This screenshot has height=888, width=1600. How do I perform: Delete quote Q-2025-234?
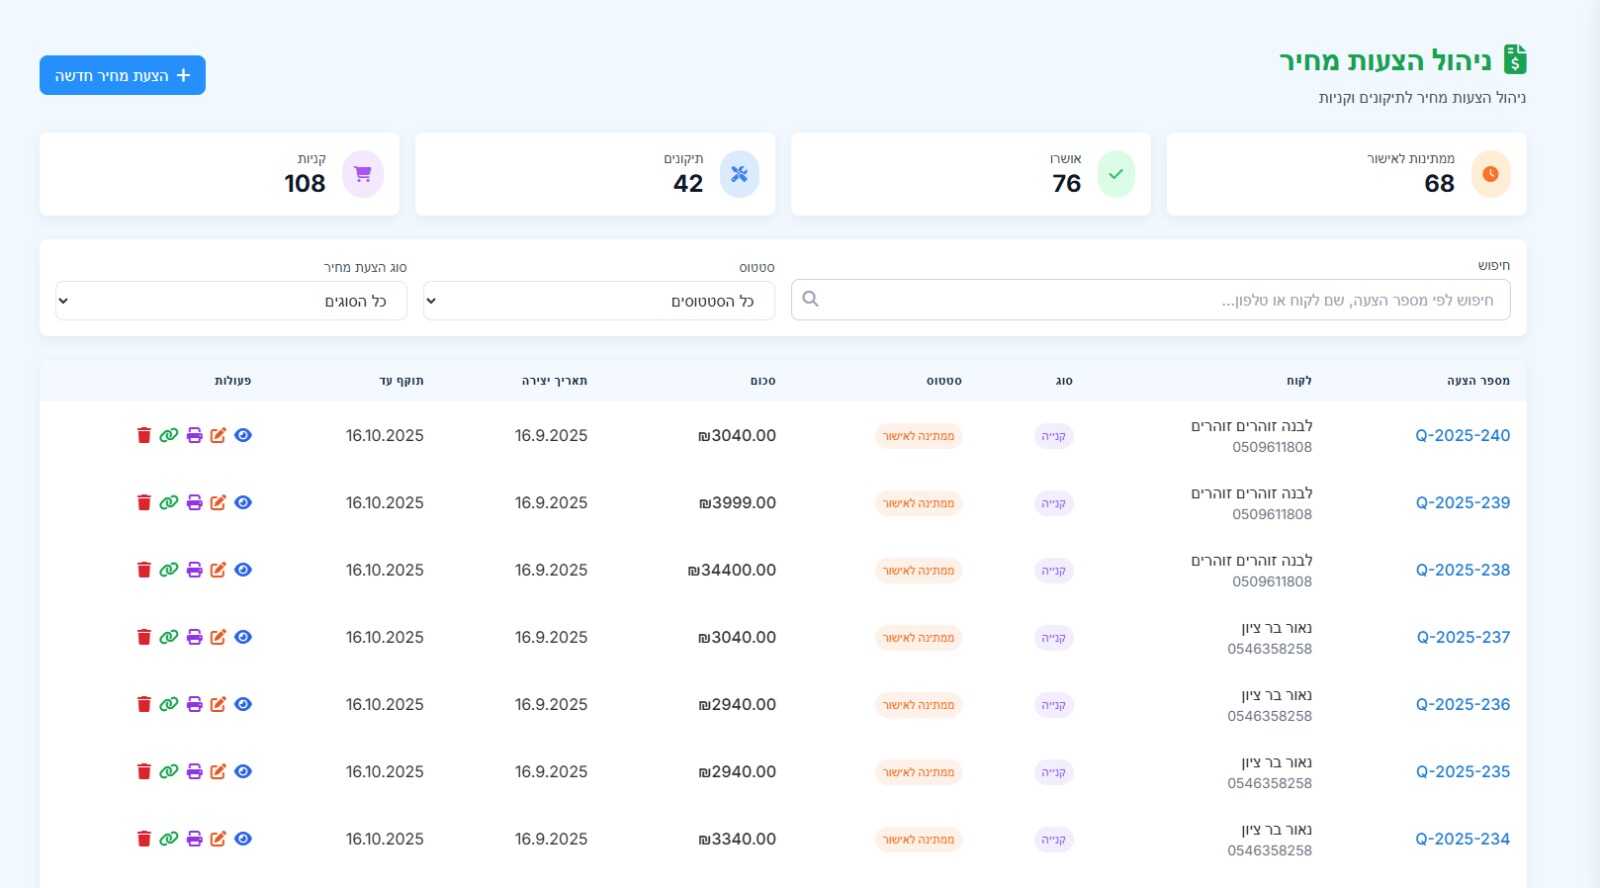[144, 839]
